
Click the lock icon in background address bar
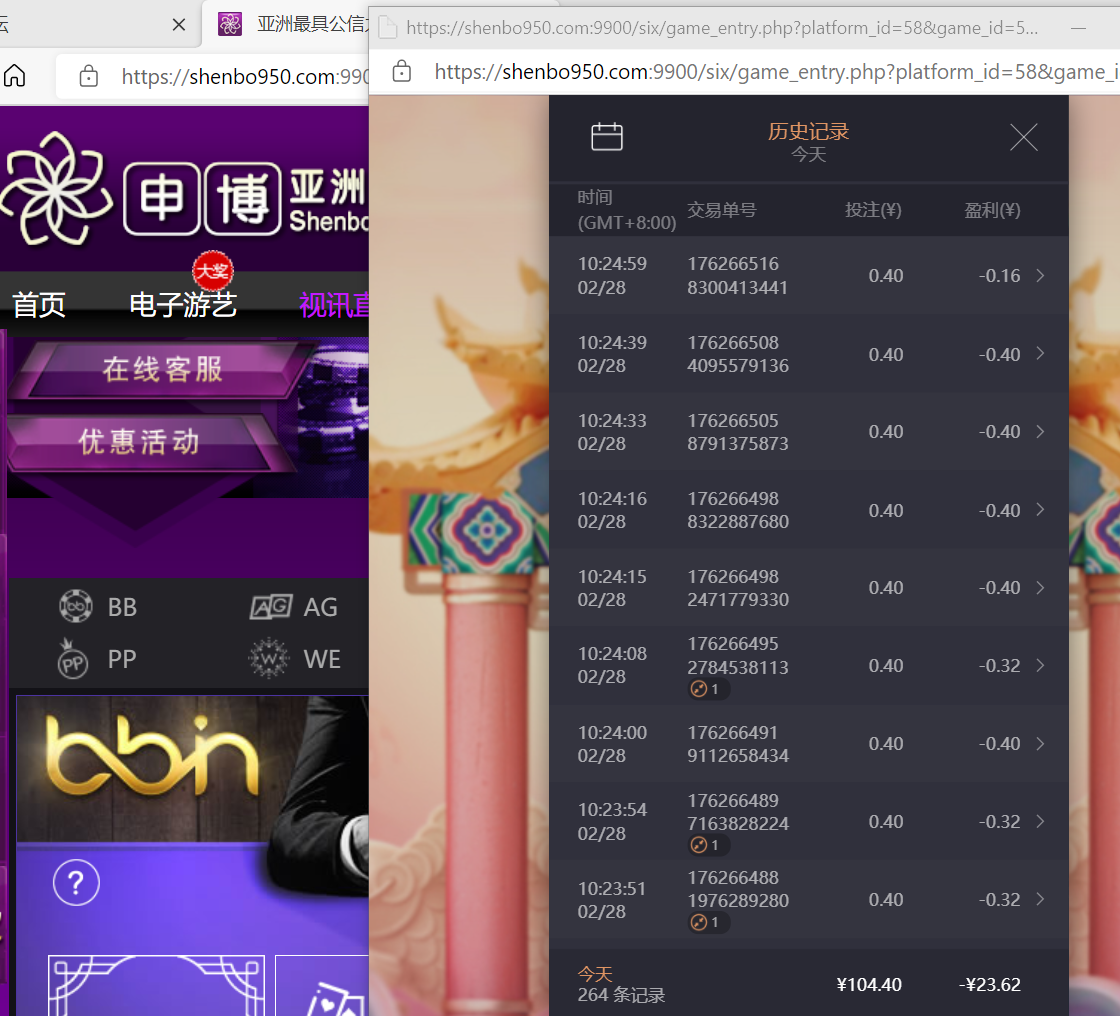pos(89,76)
